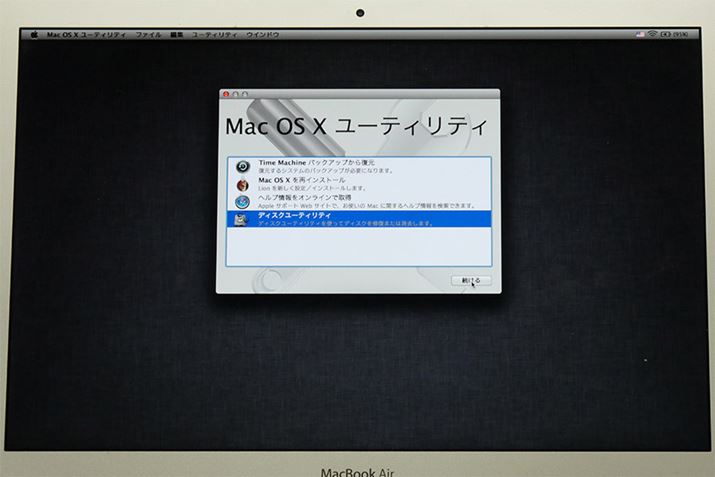715x477 pixels.
Task: Select "Time Machine バックアップから復元" row
Action: coord(359,166)
